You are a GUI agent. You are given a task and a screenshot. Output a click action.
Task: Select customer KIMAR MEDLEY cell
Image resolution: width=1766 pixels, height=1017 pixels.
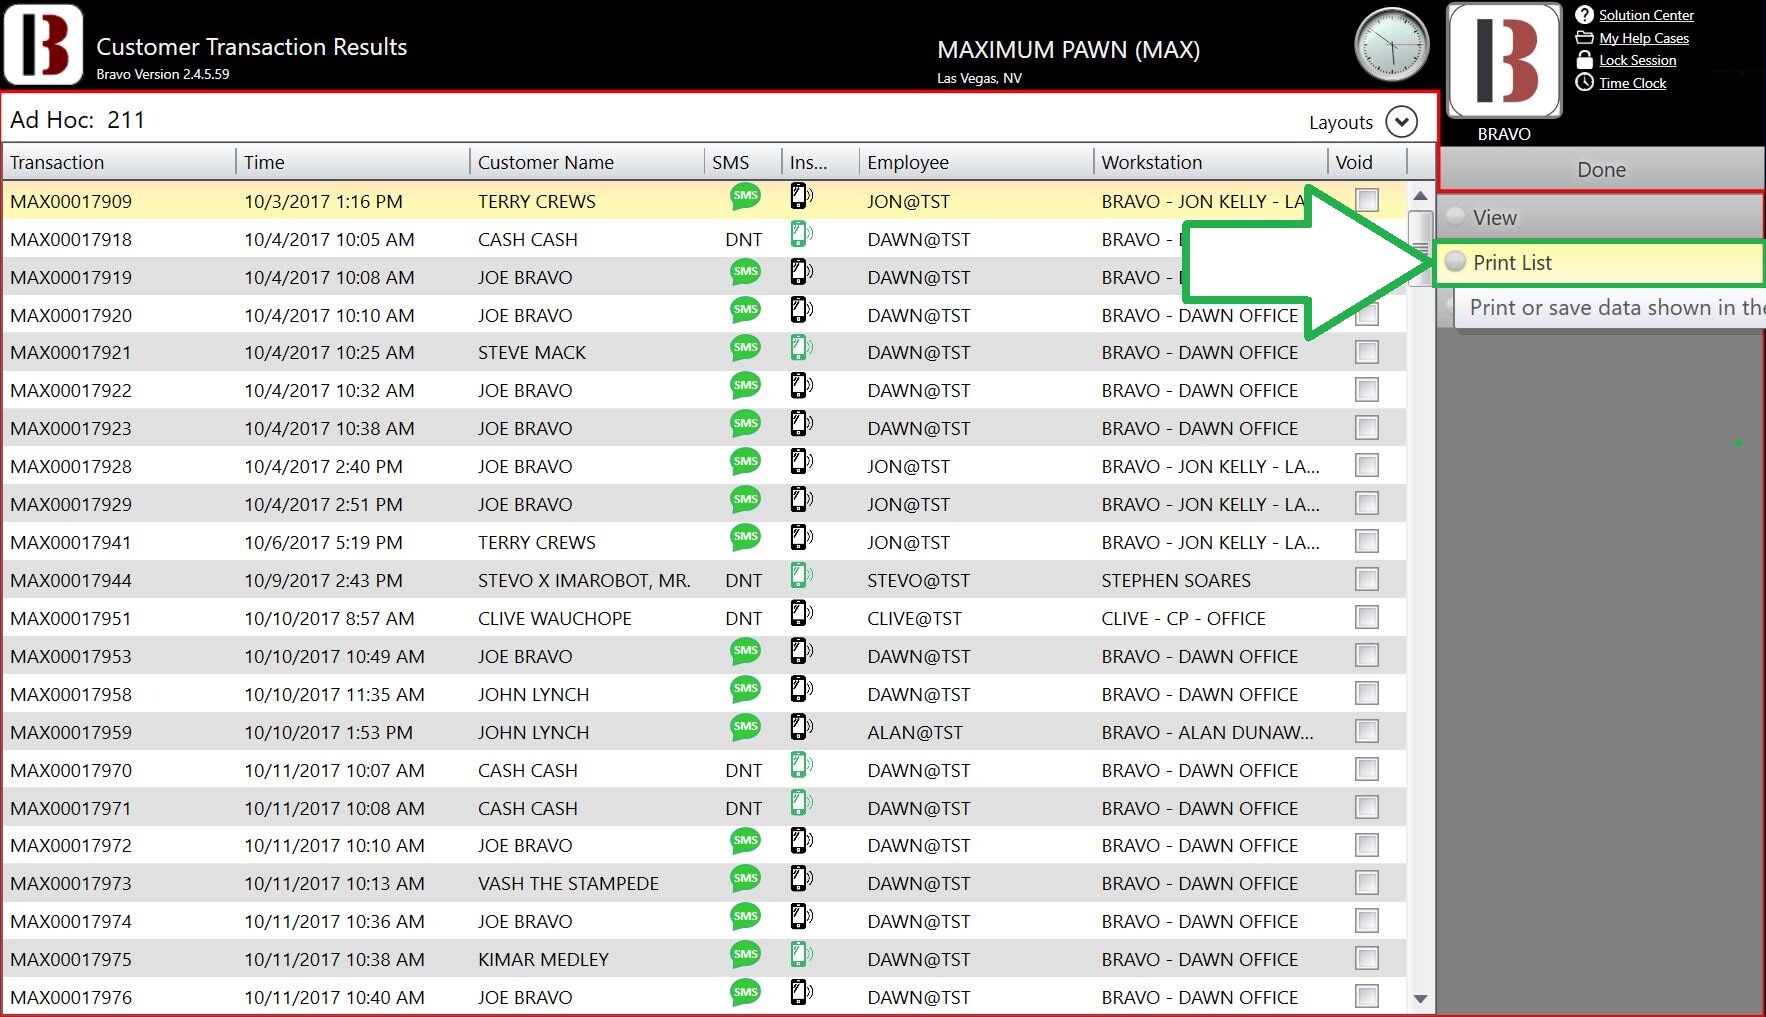point(543,959)
